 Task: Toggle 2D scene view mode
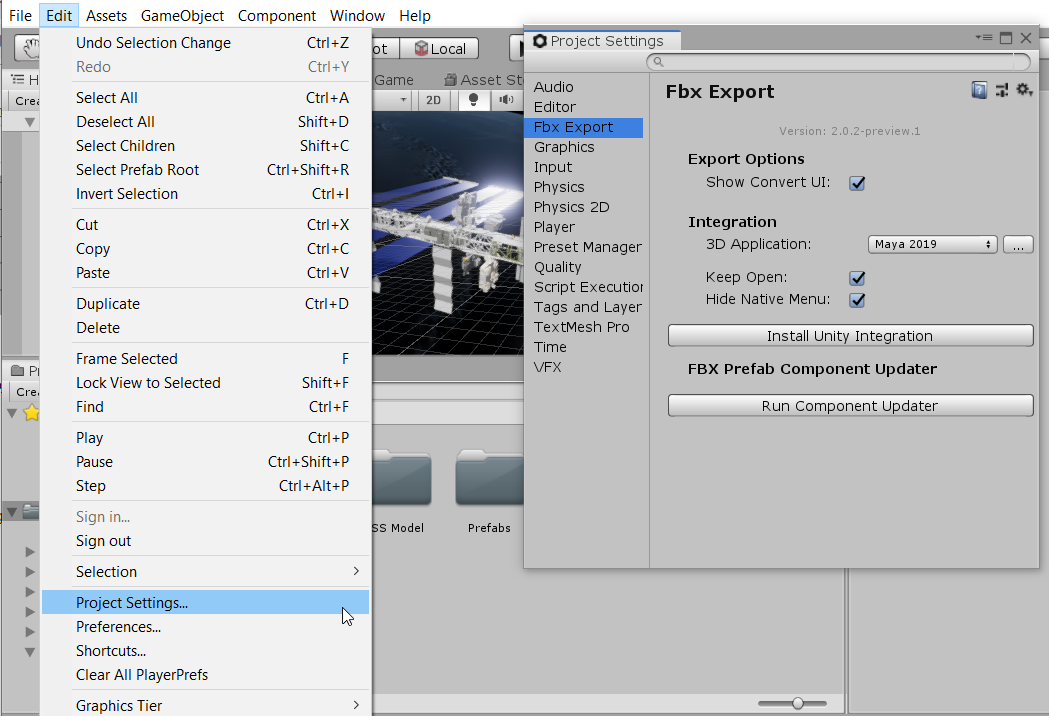(433, 100)
